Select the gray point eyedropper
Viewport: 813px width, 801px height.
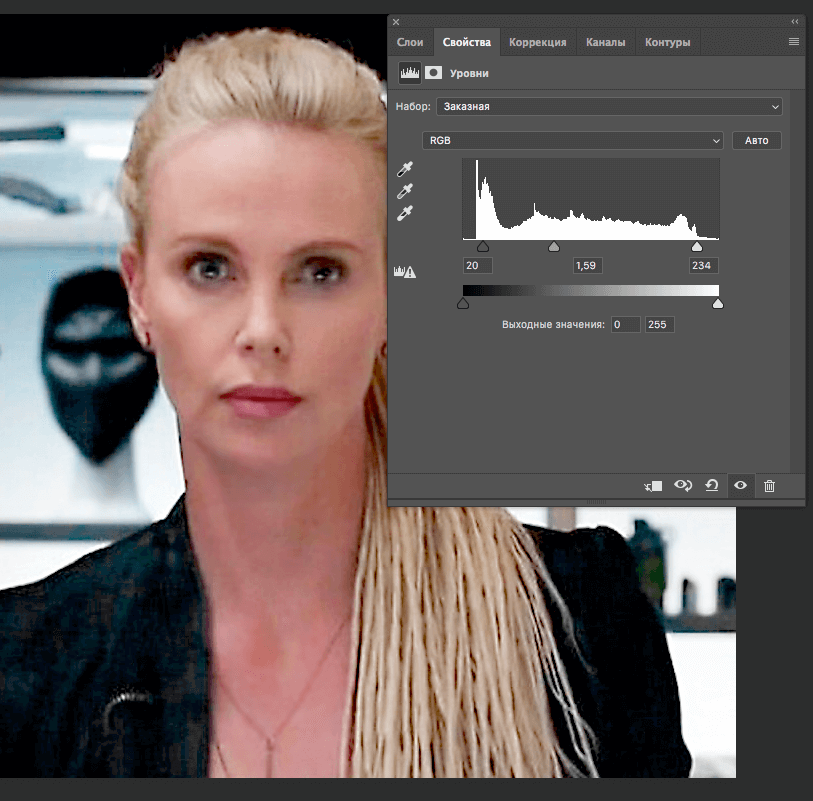(x=405, y=191)
